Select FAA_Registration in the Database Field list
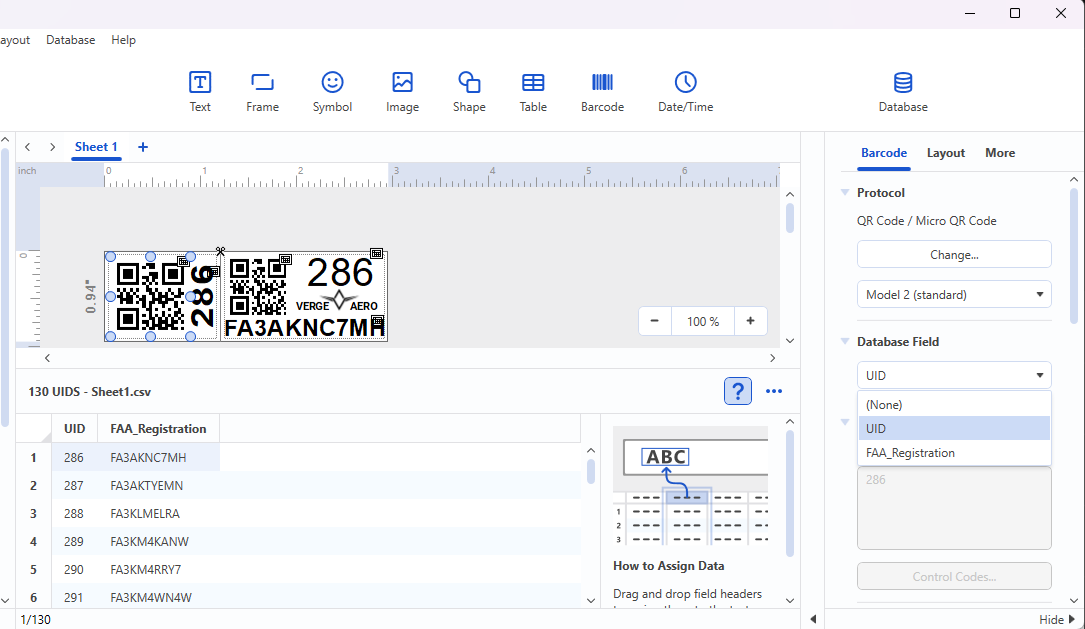This screenshot has width=1085, height=629. coord(910,452)
